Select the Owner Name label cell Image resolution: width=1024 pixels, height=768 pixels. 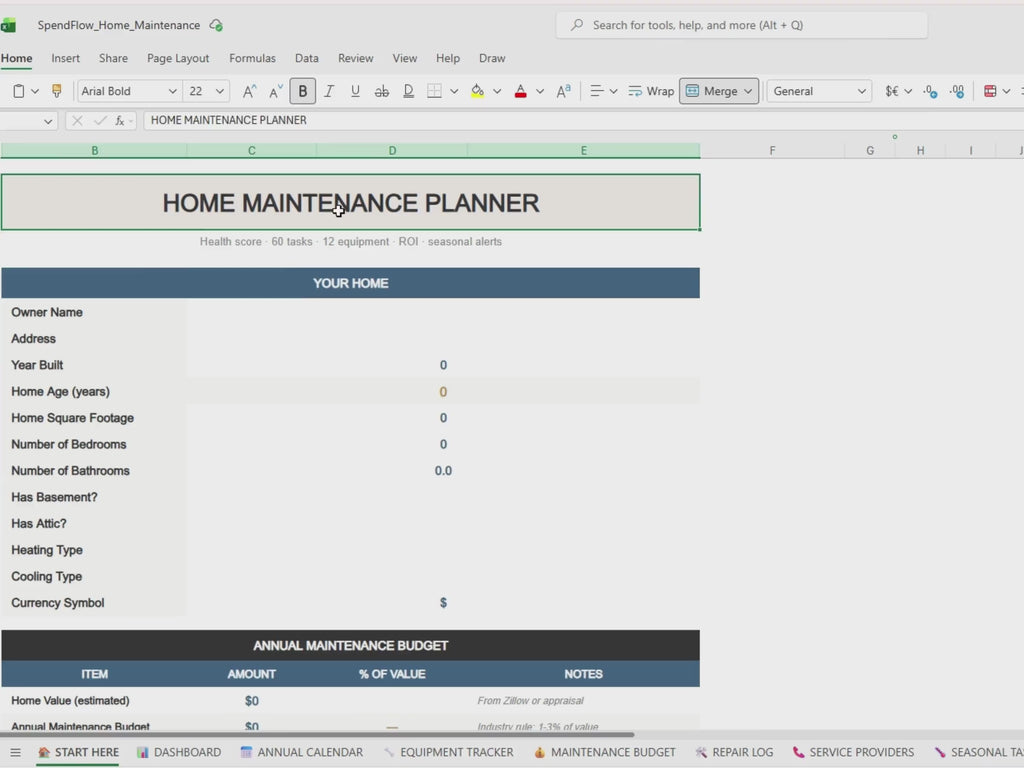point(94,312)
